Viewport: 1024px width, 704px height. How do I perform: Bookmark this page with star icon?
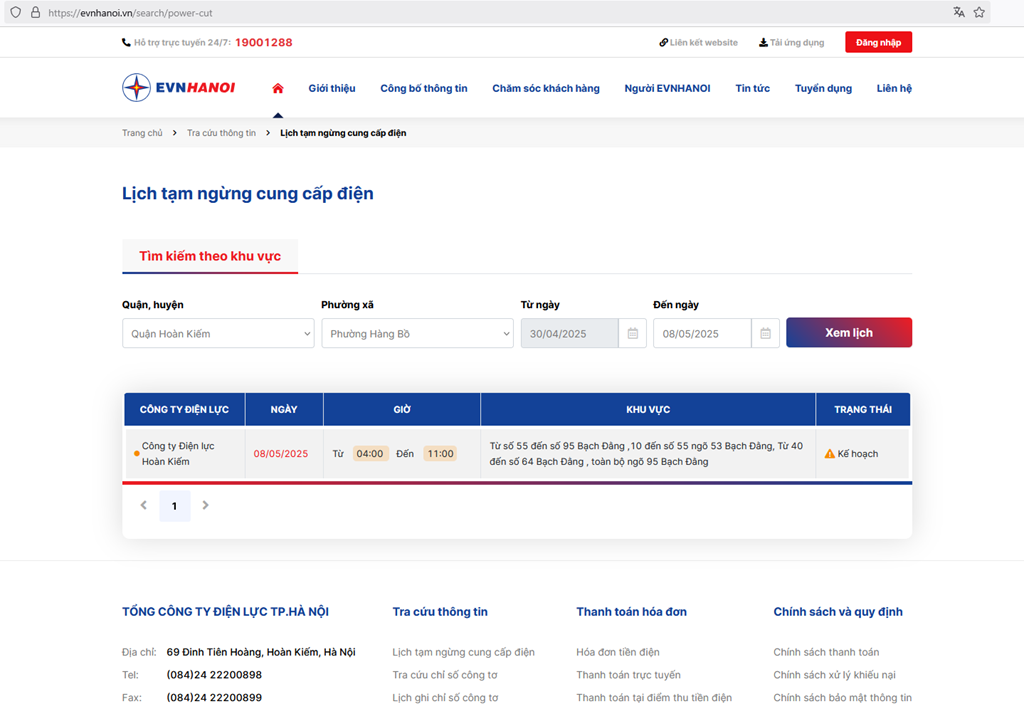pyautogui.click(x=979, y=13)
